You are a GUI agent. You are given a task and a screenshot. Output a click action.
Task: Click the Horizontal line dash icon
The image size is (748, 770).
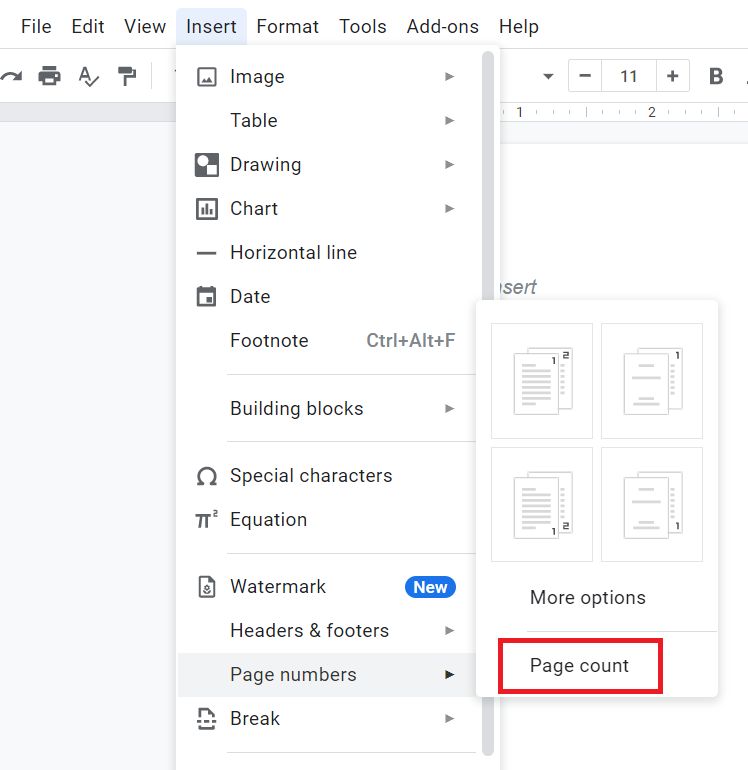point(206,253)
